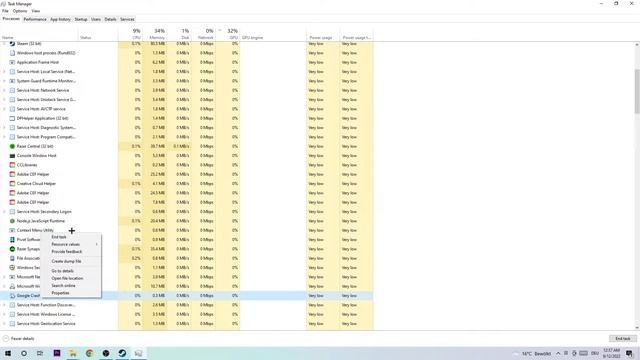Switch to the Details tab
640x360 pixels.
(x=110, y=19)
